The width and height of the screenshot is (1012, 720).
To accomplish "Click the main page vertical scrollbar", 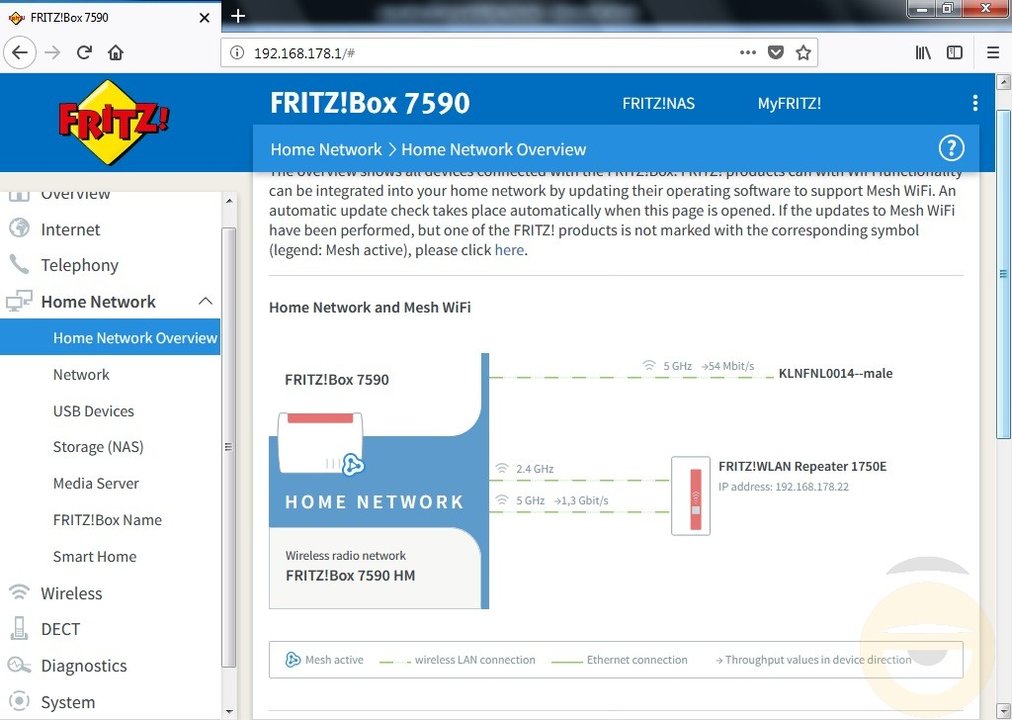I will coord(1004,274).
